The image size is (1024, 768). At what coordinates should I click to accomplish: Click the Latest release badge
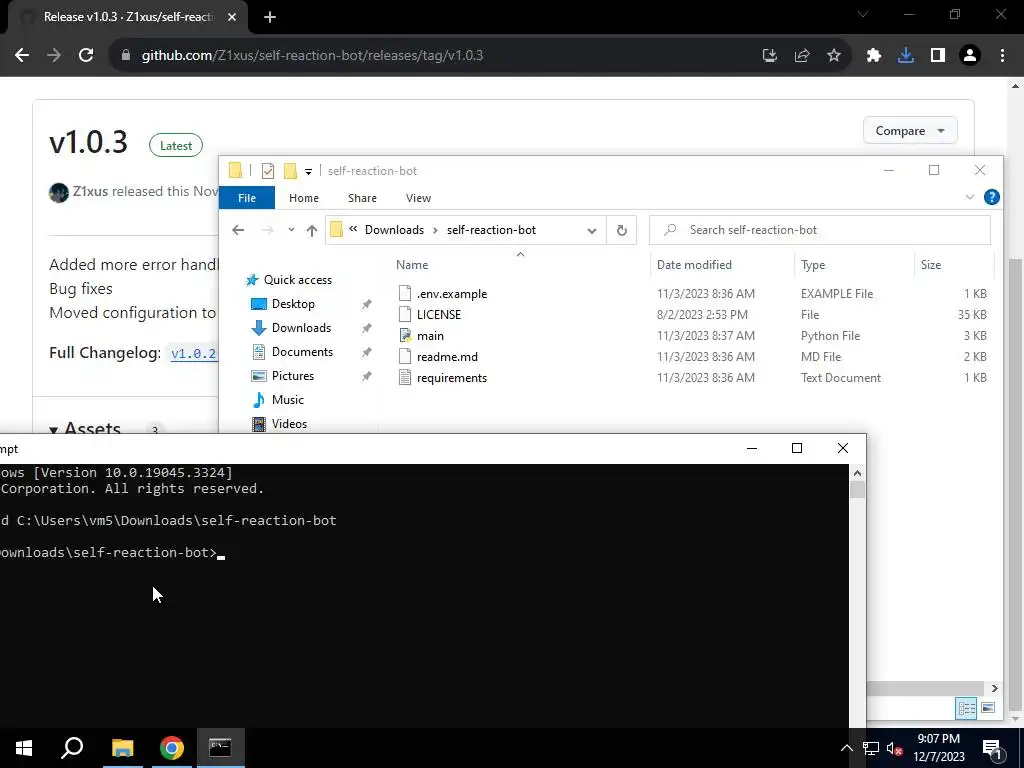coord(176,146)
